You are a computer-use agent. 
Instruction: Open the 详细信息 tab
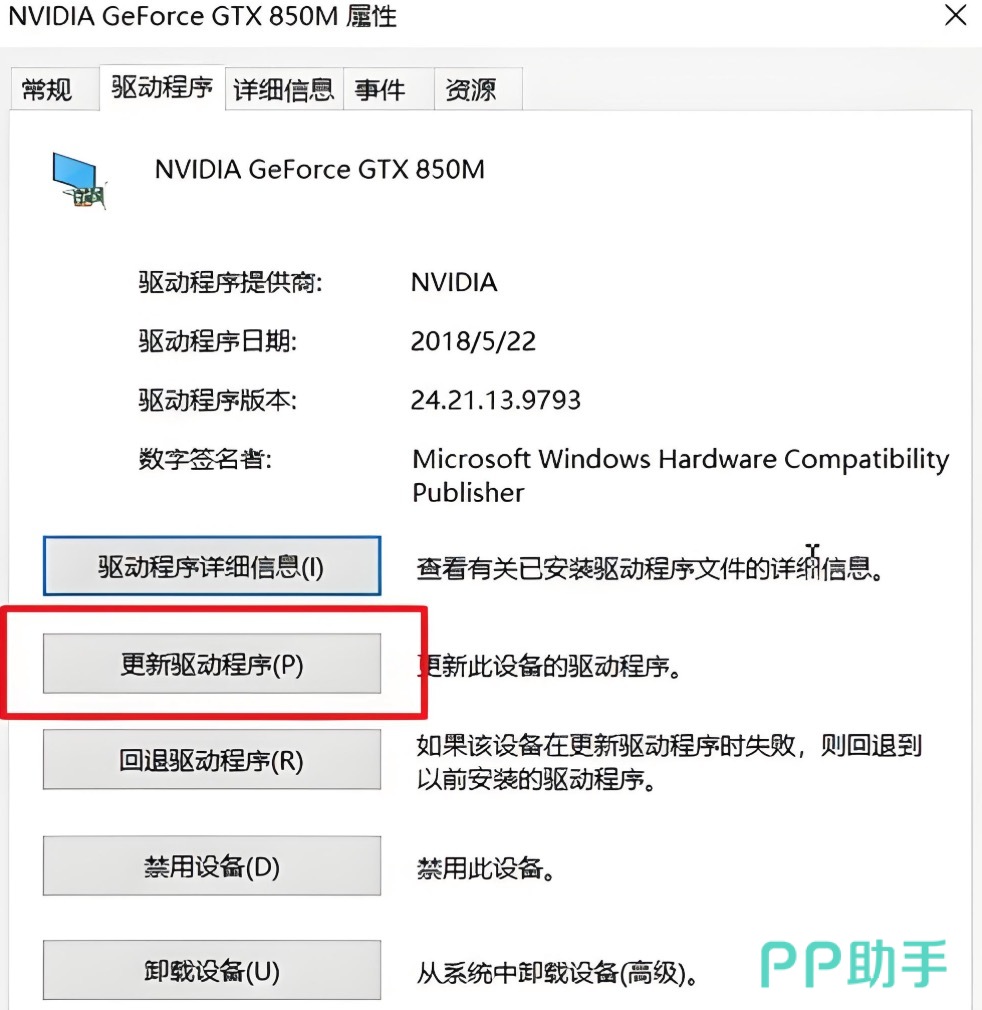(x=283, y=90)
